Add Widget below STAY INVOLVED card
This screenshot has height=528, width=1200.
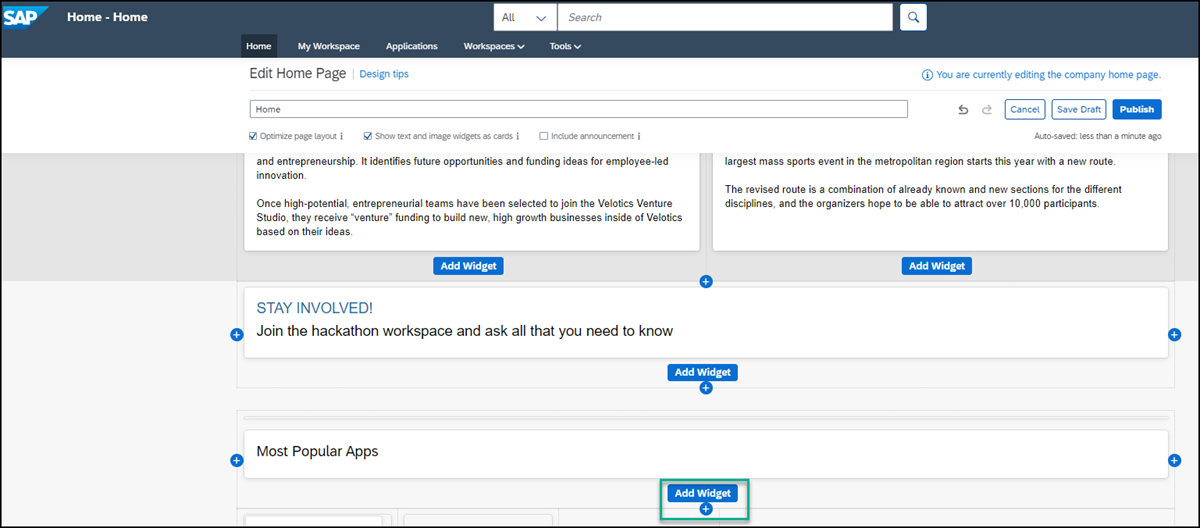(x=703, y=372)
